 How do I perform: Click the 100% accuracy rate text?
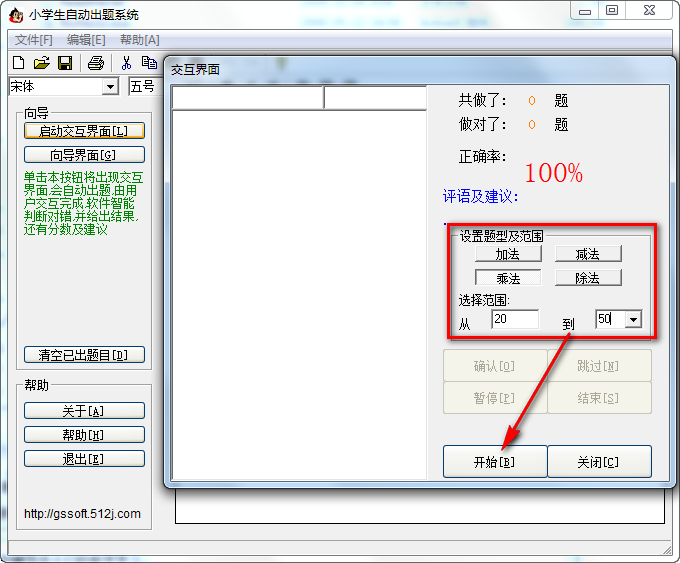pyautogui.click(x=554, y=173)
